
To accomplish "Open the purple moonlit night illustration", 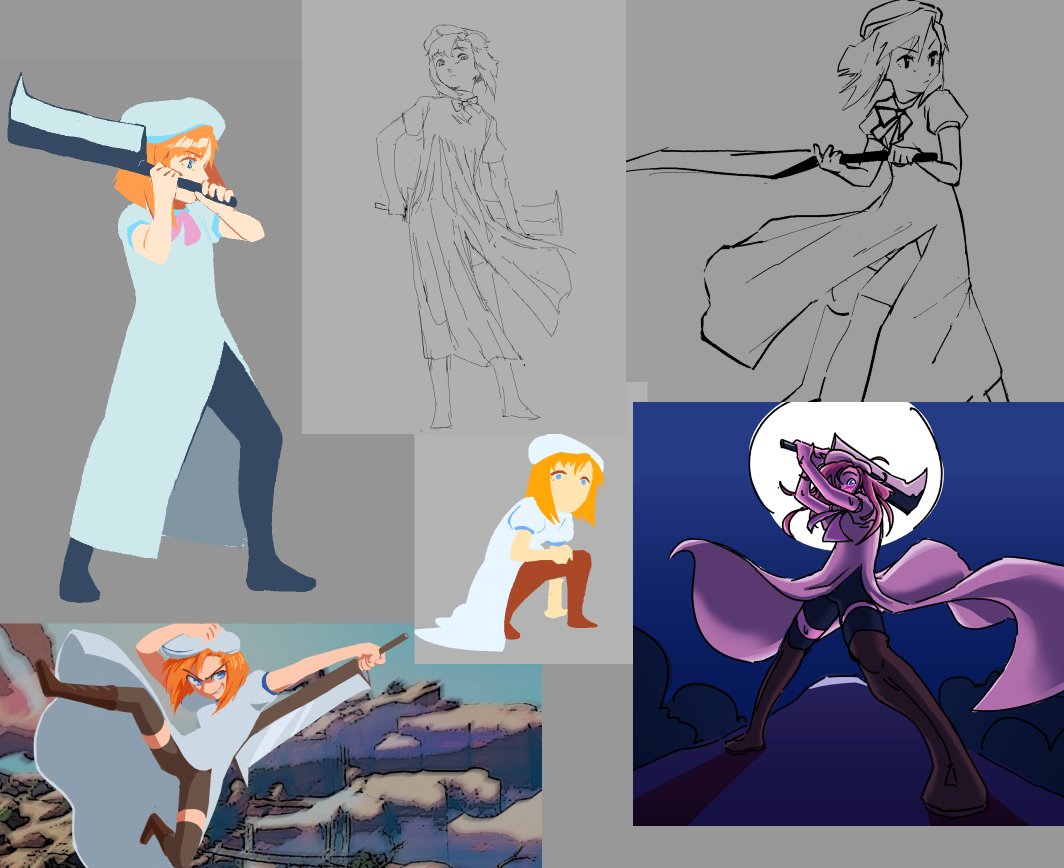I will click(x=848, y=614).
